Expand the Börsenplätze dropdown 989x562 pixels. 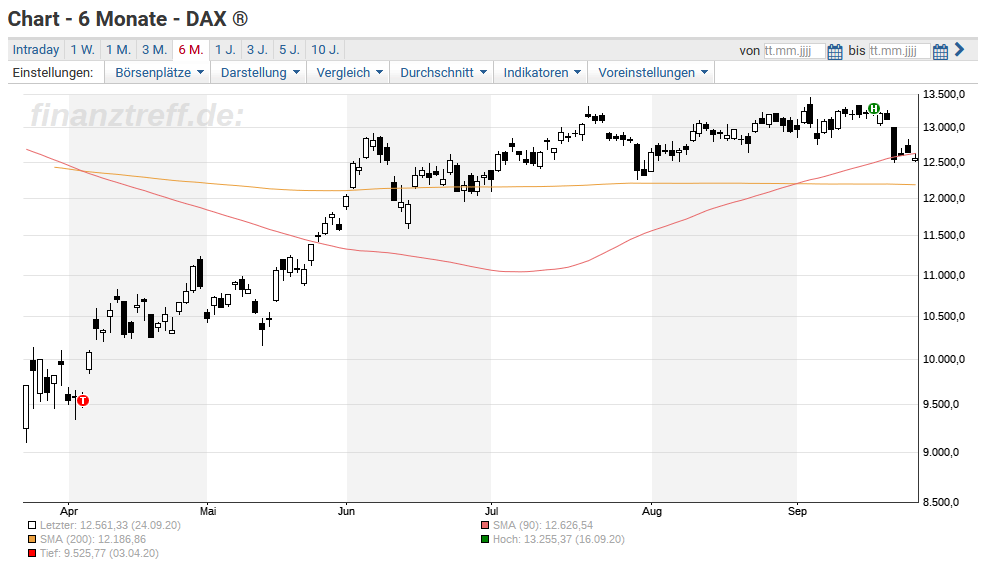(x=159, y=73)
